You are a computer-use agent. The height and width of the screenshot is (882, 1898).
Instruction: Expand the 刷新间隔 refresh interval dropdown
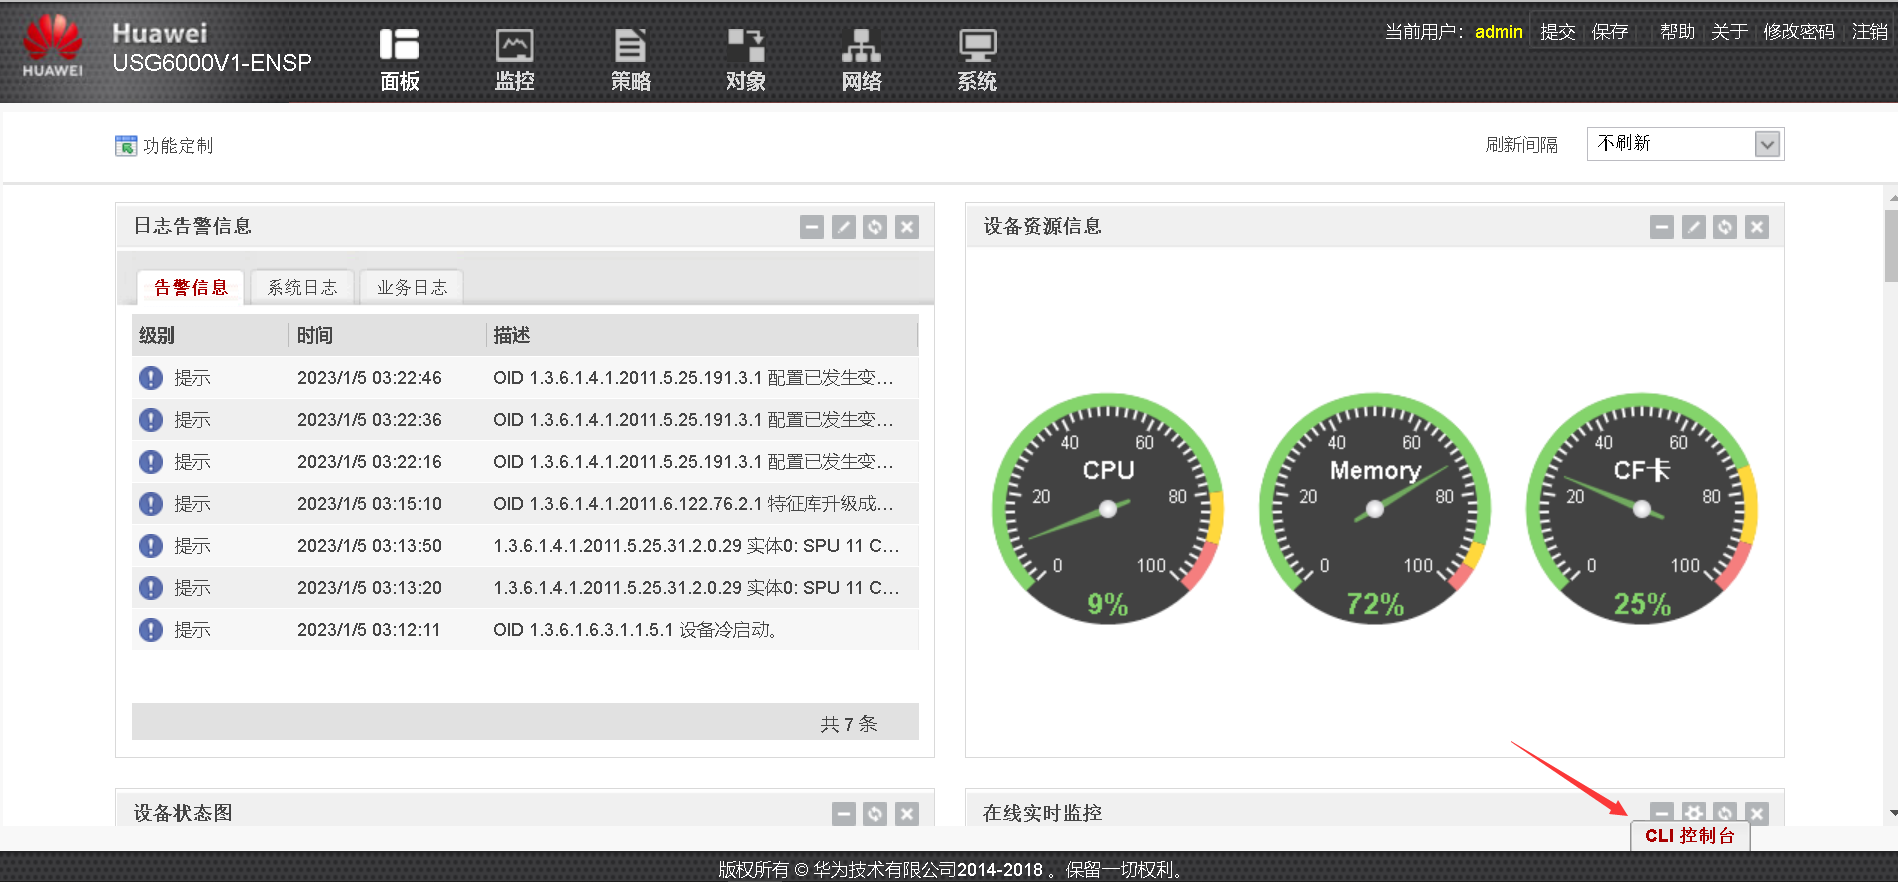point(1767,144)
